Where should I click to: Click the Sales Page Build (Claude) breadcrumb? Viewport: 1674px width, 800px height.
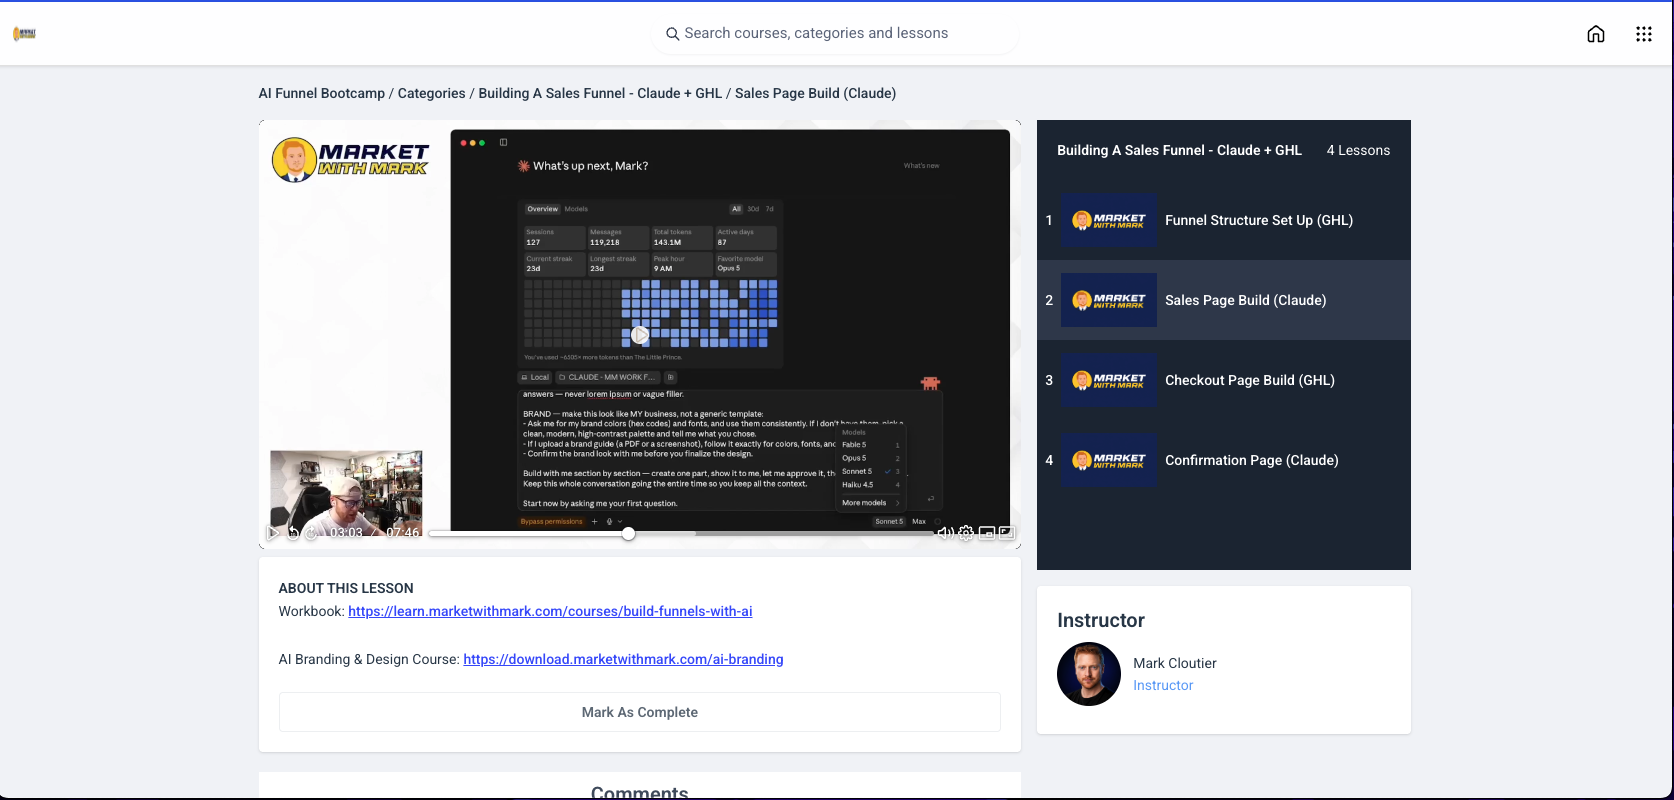(815, 93)
